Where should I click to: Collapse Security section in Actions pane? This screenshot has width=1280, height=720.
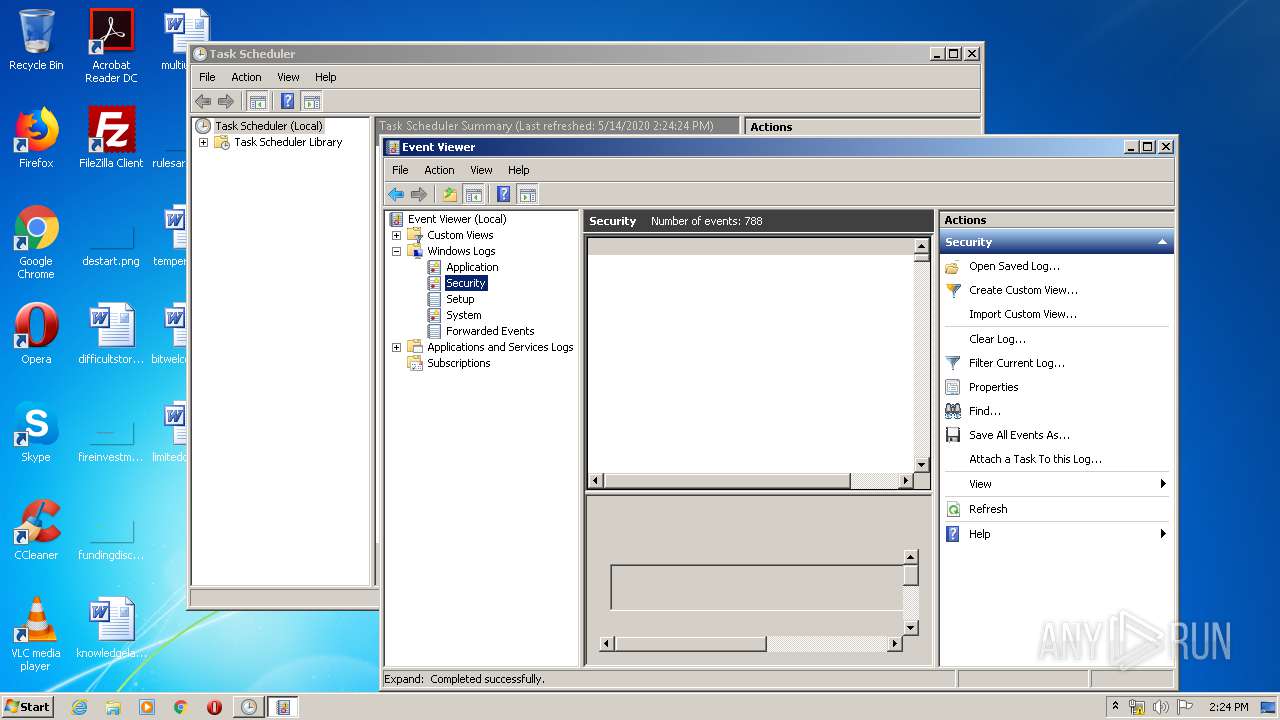[1162, 242]
